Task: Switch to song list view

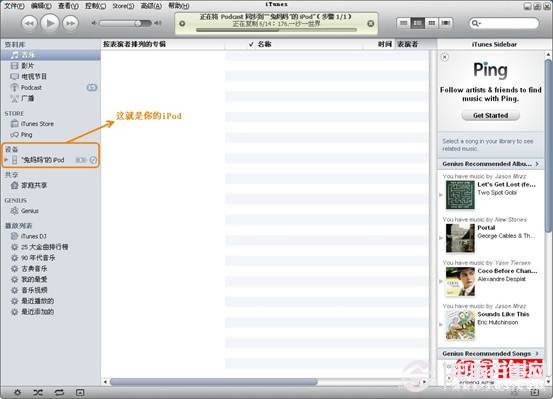Action: point(403,23)
